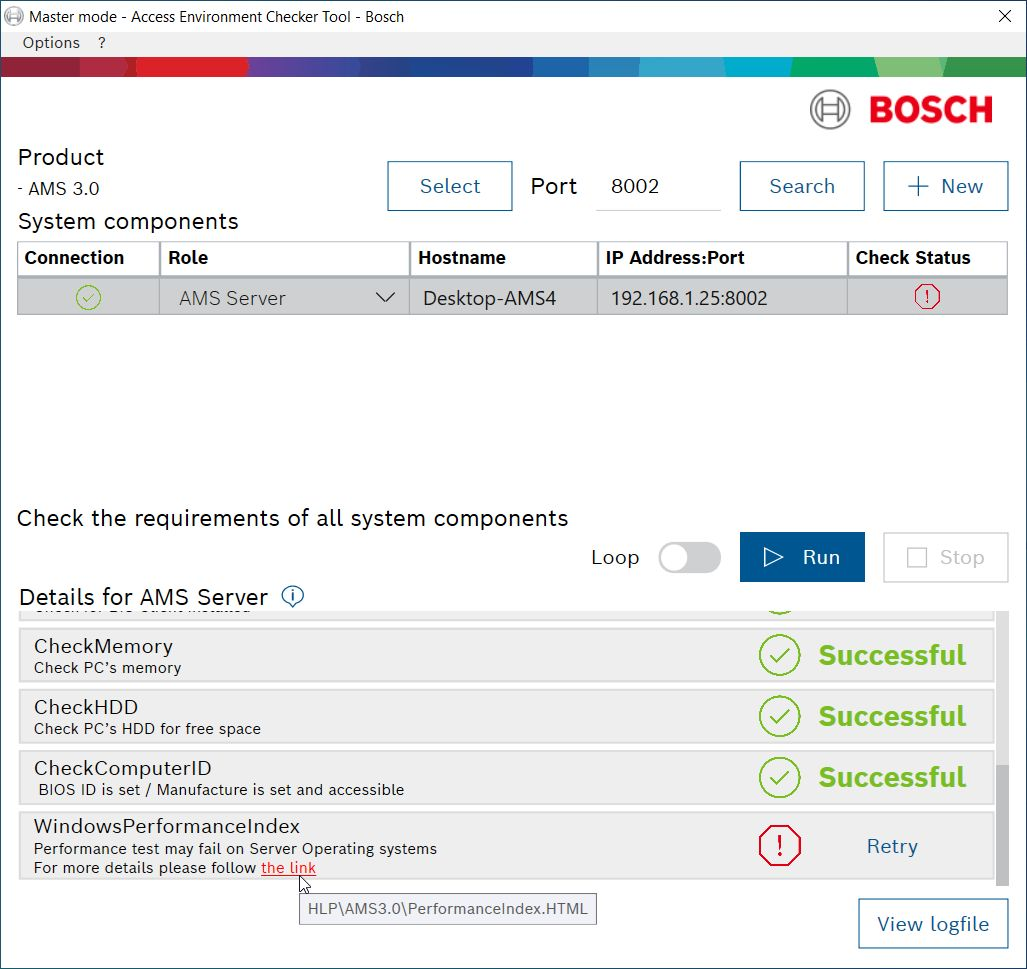Open the ? help menu

click(102, 43)
